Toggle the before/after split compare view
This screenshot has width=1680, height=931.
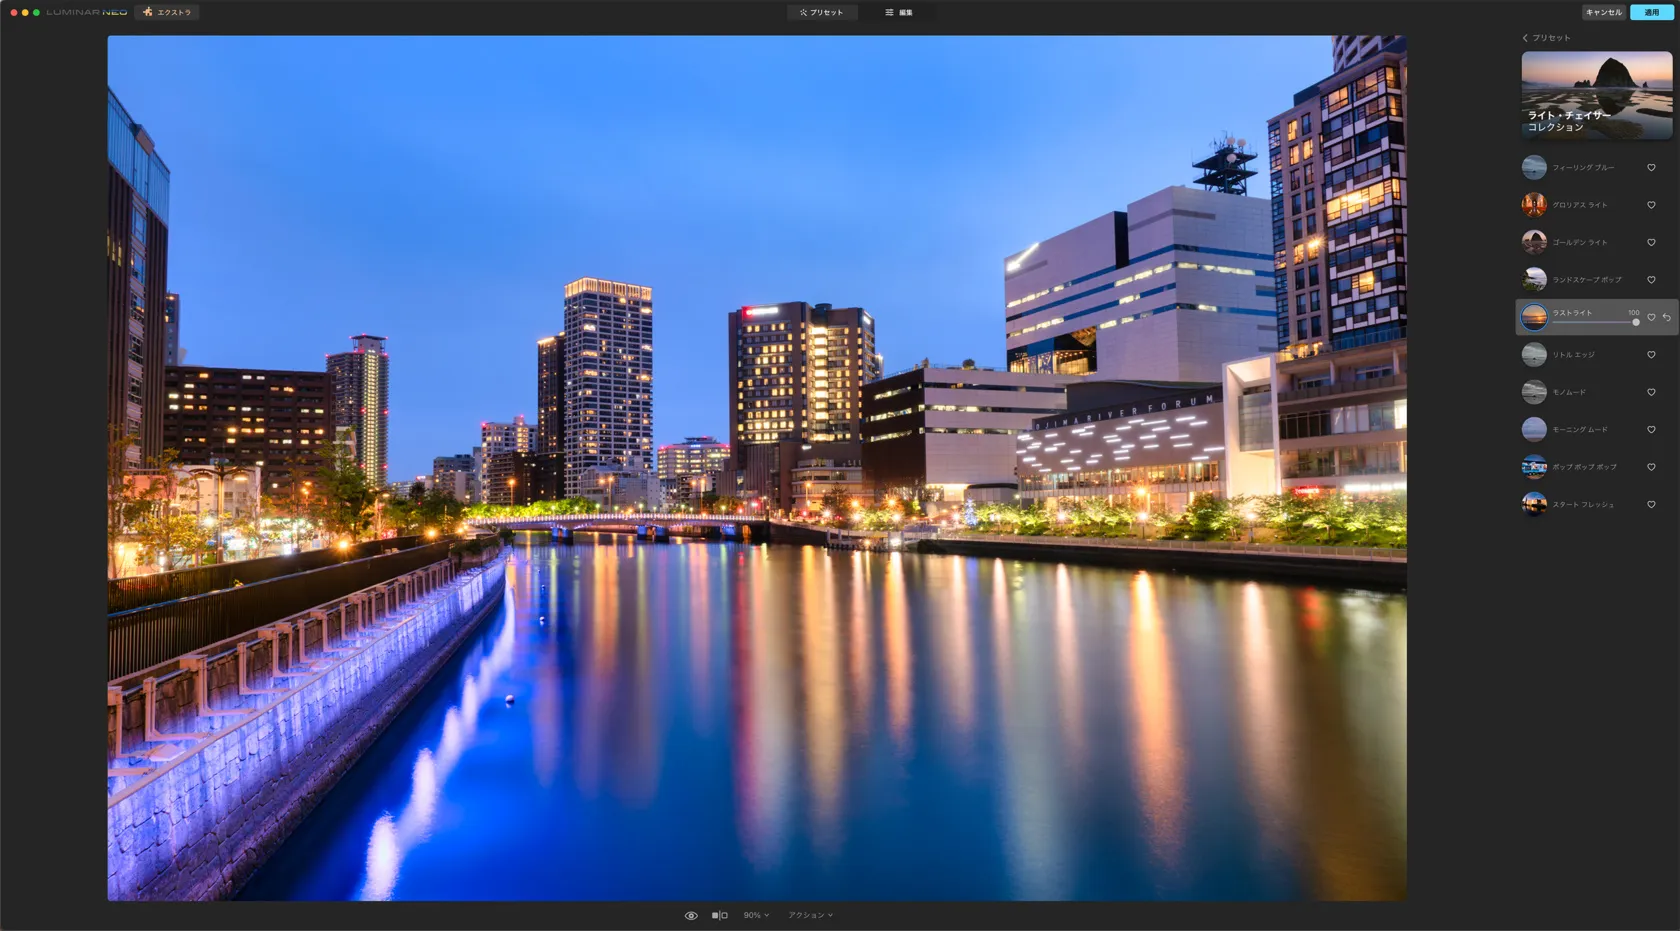[x=719, y=915]
